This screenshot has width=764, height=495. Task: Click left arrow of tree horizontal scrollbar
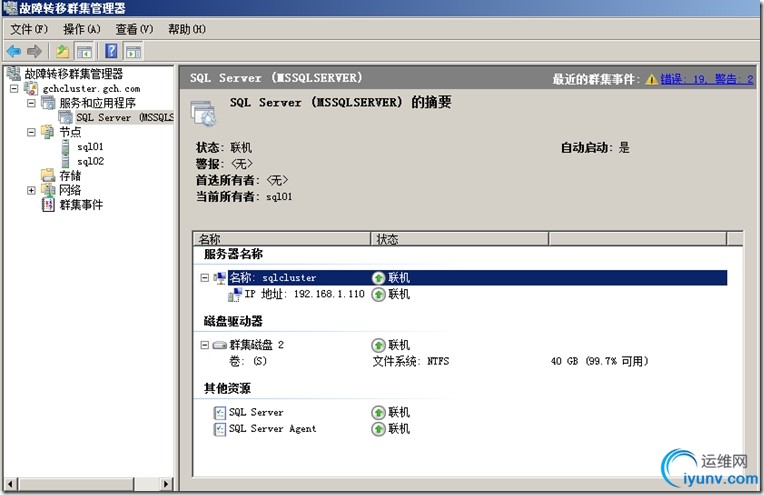pyautogui.click(x=10, y=484)
